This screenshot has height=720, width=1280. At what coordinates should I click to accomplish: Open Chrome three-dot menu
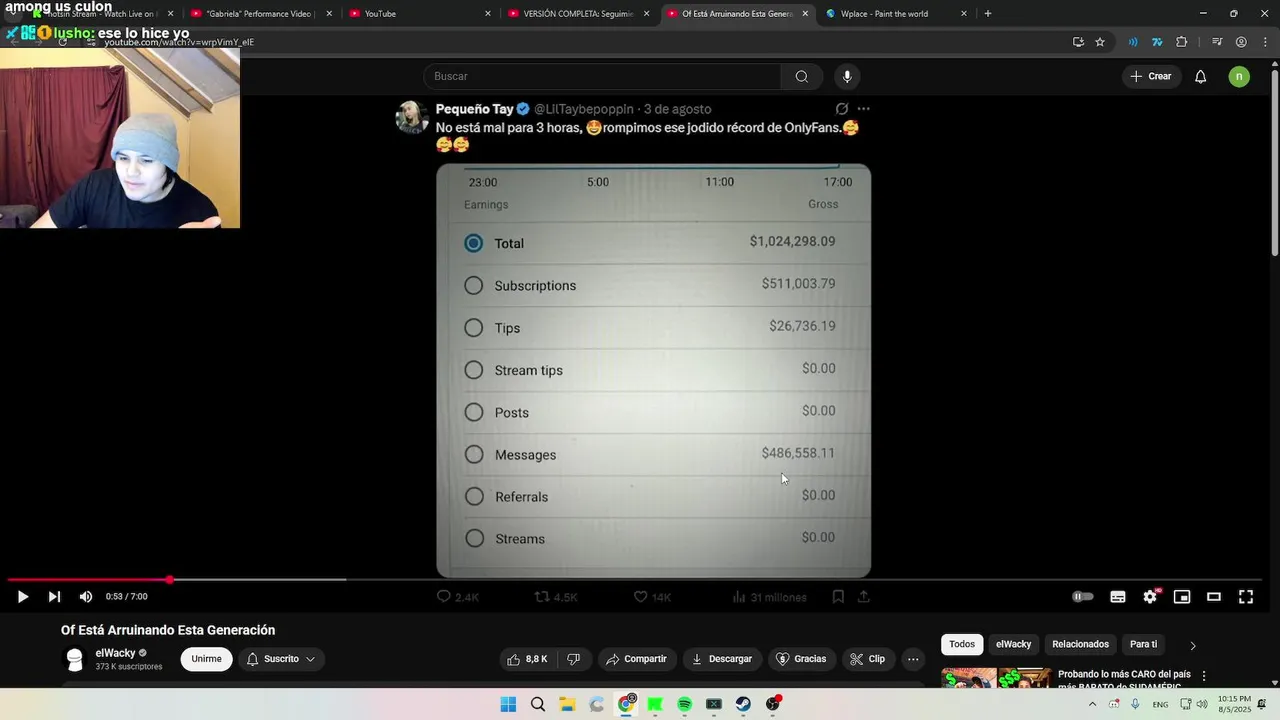tap(1265, 42)
